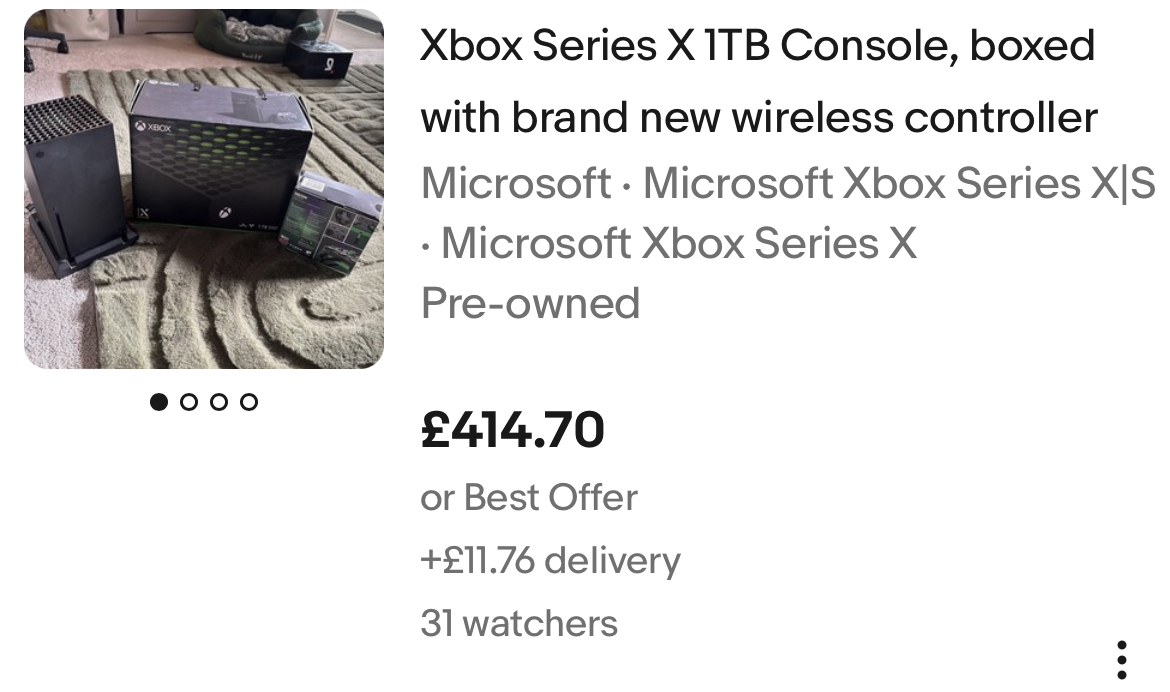This screenshot has width=1170, height=692.
Task: Click the XBOX logo on the retail box
Action: point(154,128)
